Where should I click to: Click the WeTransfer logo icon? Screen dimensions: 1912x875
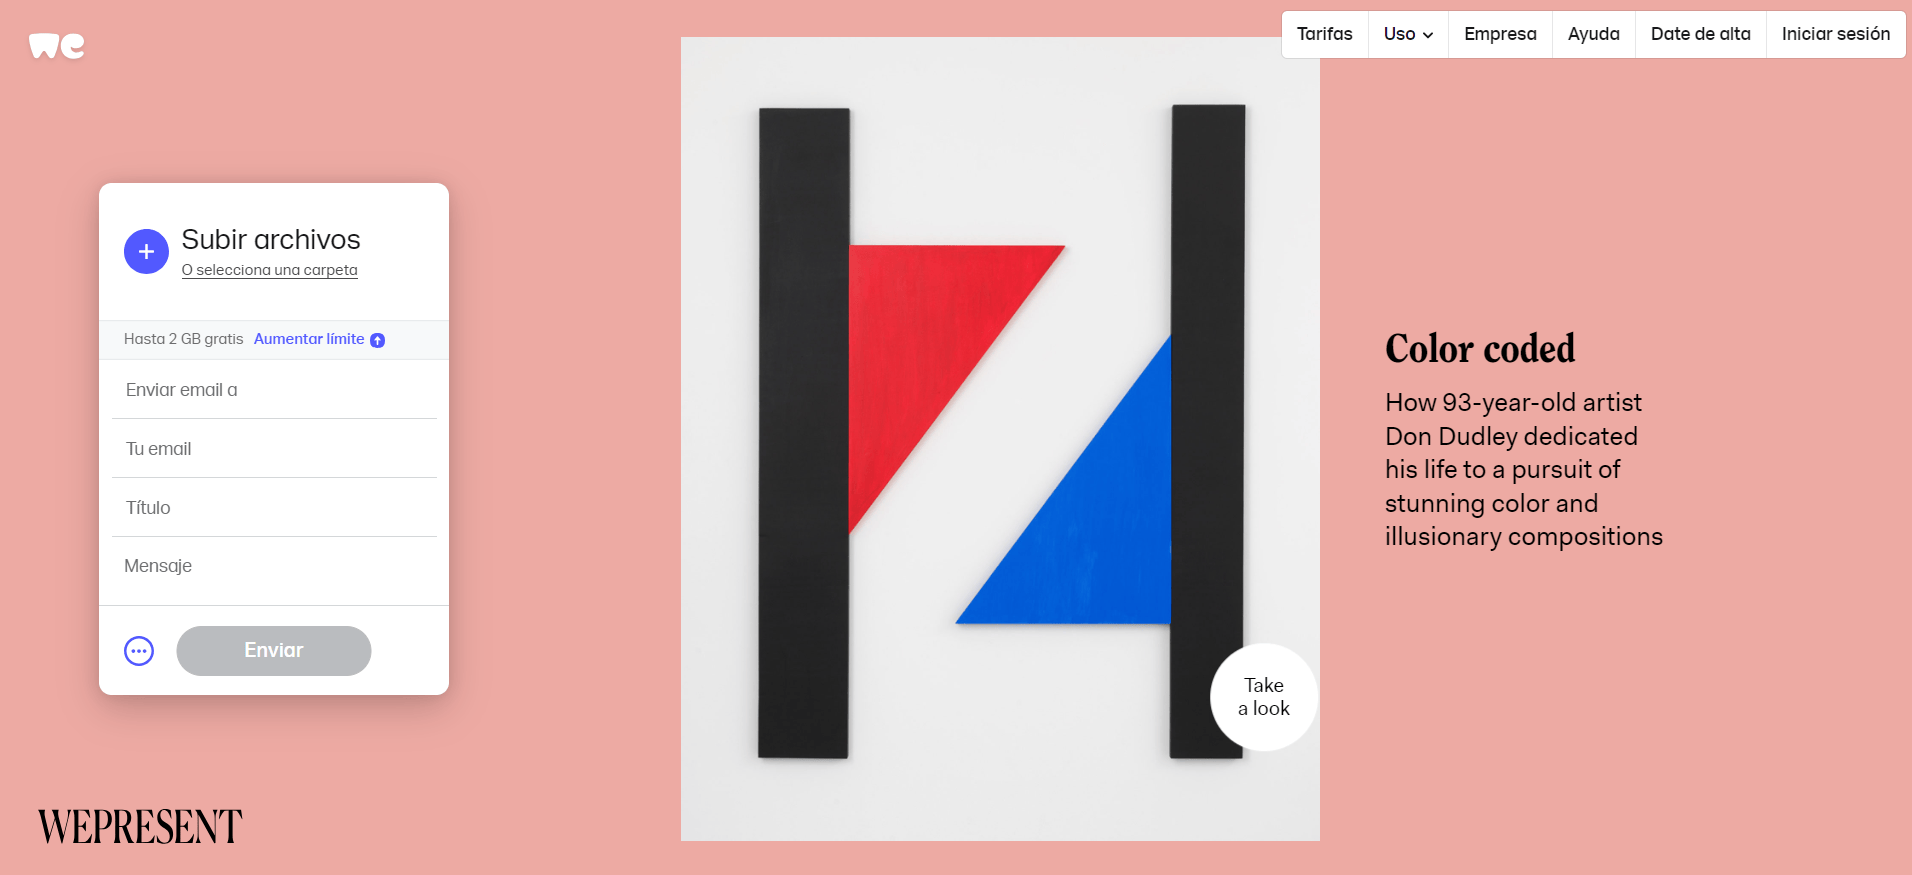click(x=57, y=46)
